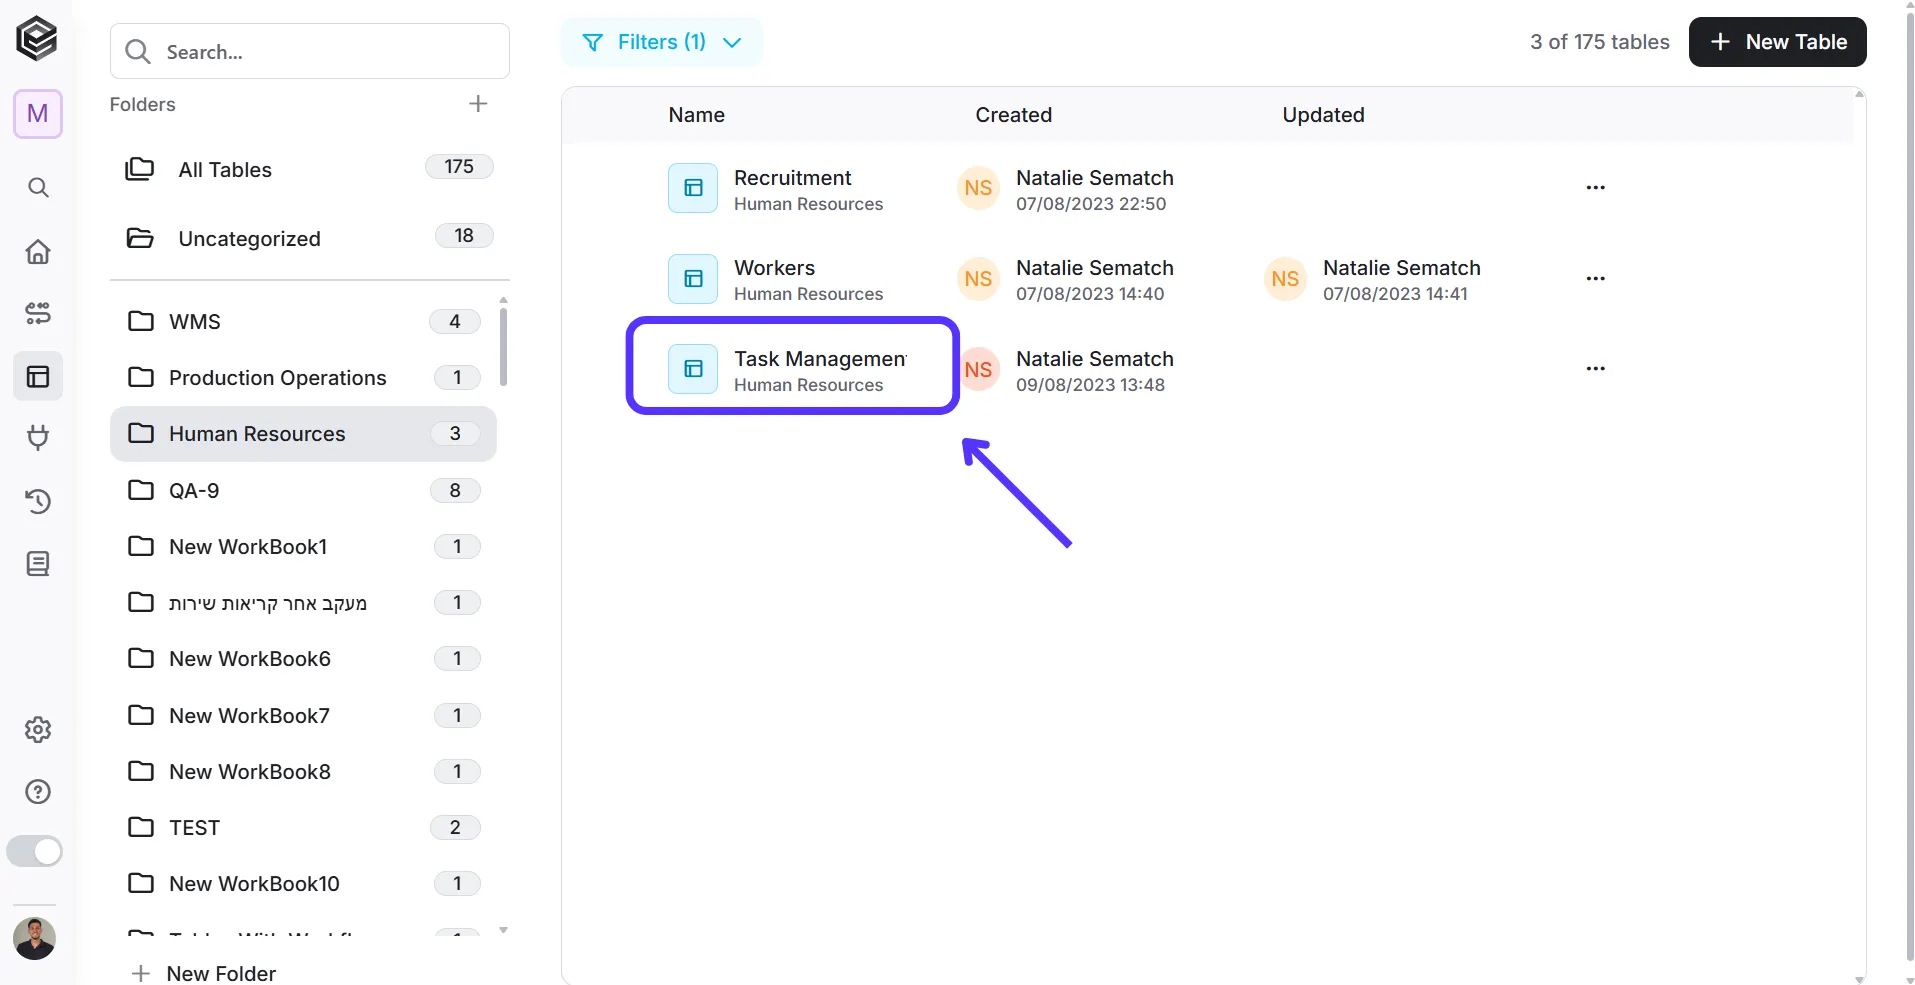The width and height of the screenshot is (1915, 985).
Task: Click the app logo icon in sidebar
Action: click(37, 39)
